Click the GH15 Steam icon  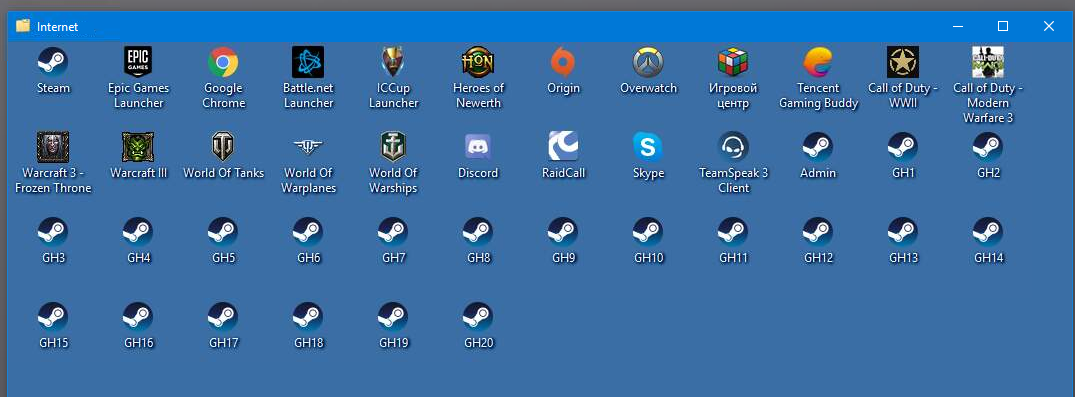(53, 317)
